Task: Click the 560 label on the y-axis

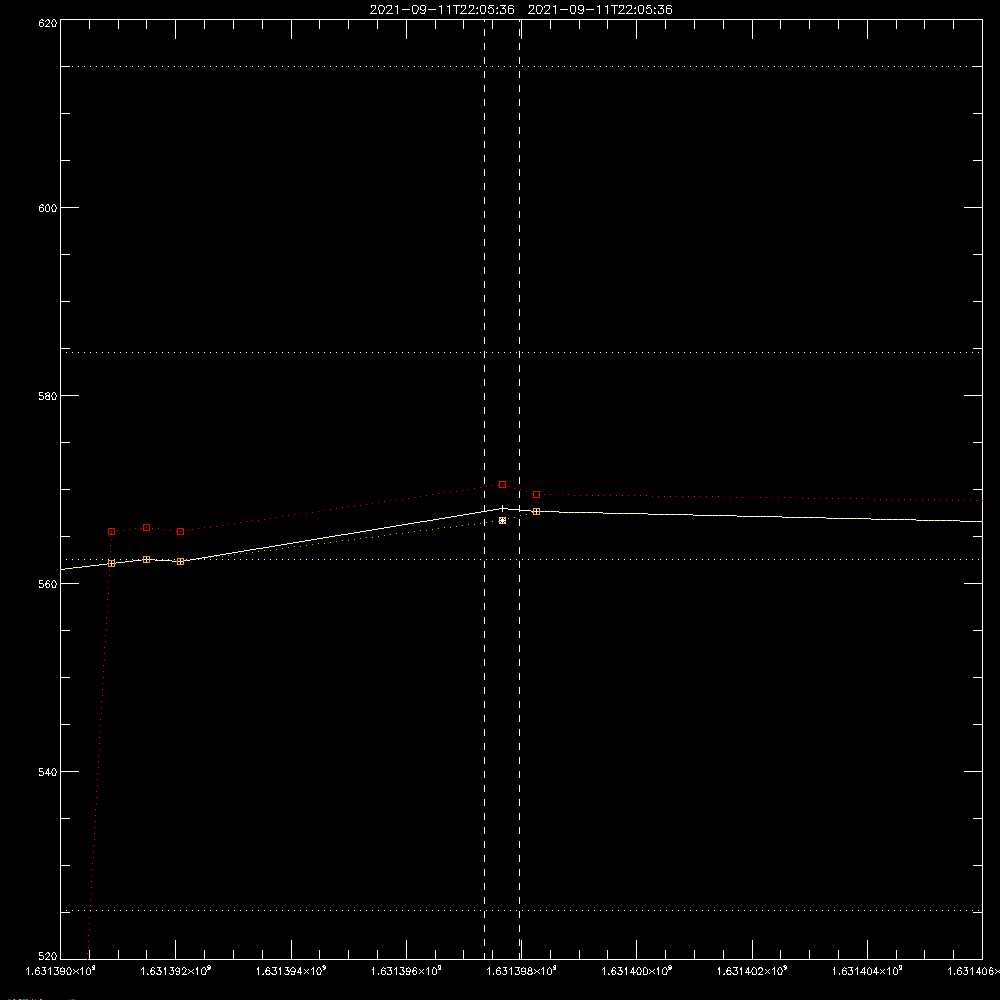Action: [48, 584]
